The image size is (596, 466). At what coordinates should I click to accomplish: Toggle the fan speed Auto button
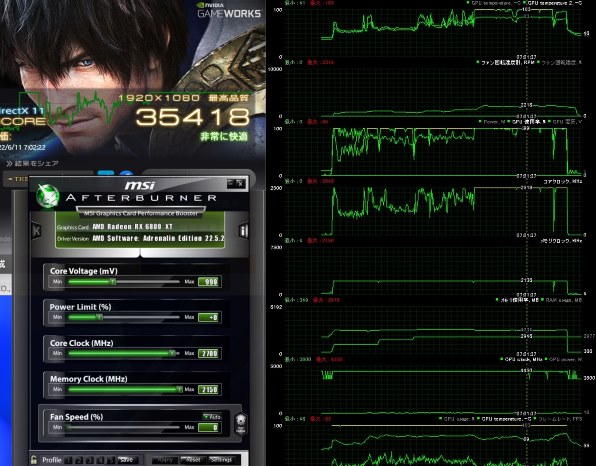212,417
